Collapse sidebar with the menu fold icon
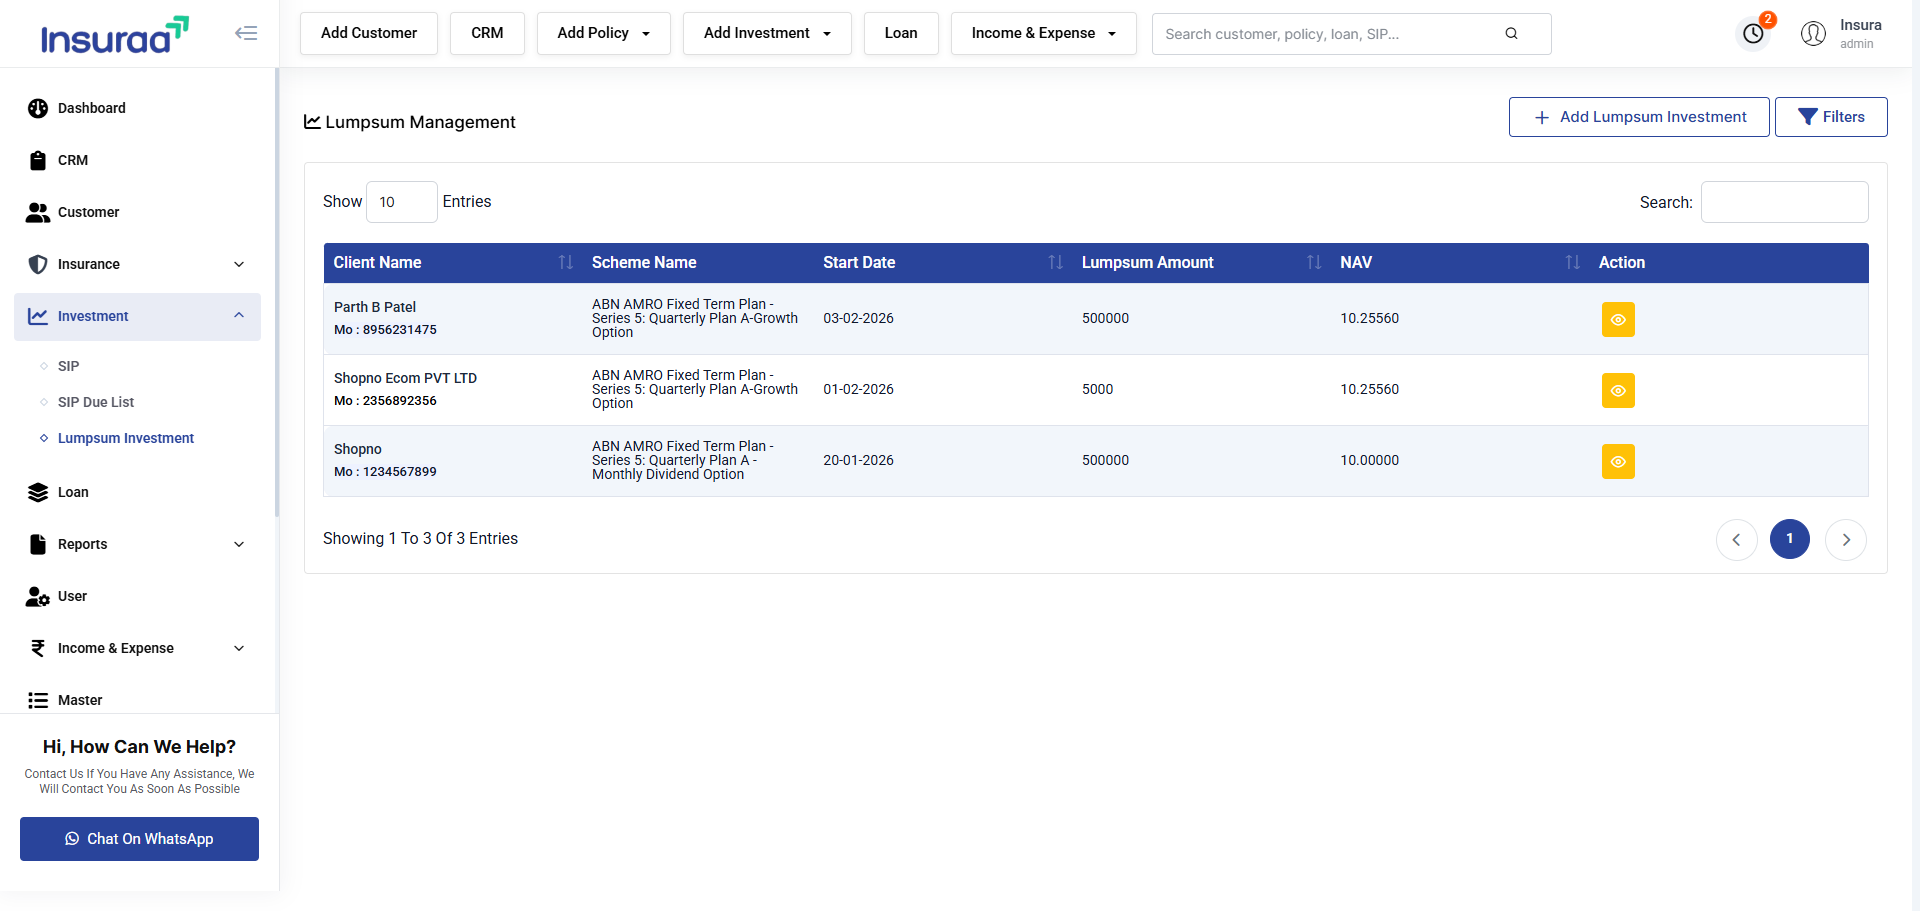 tap(246, 33)
